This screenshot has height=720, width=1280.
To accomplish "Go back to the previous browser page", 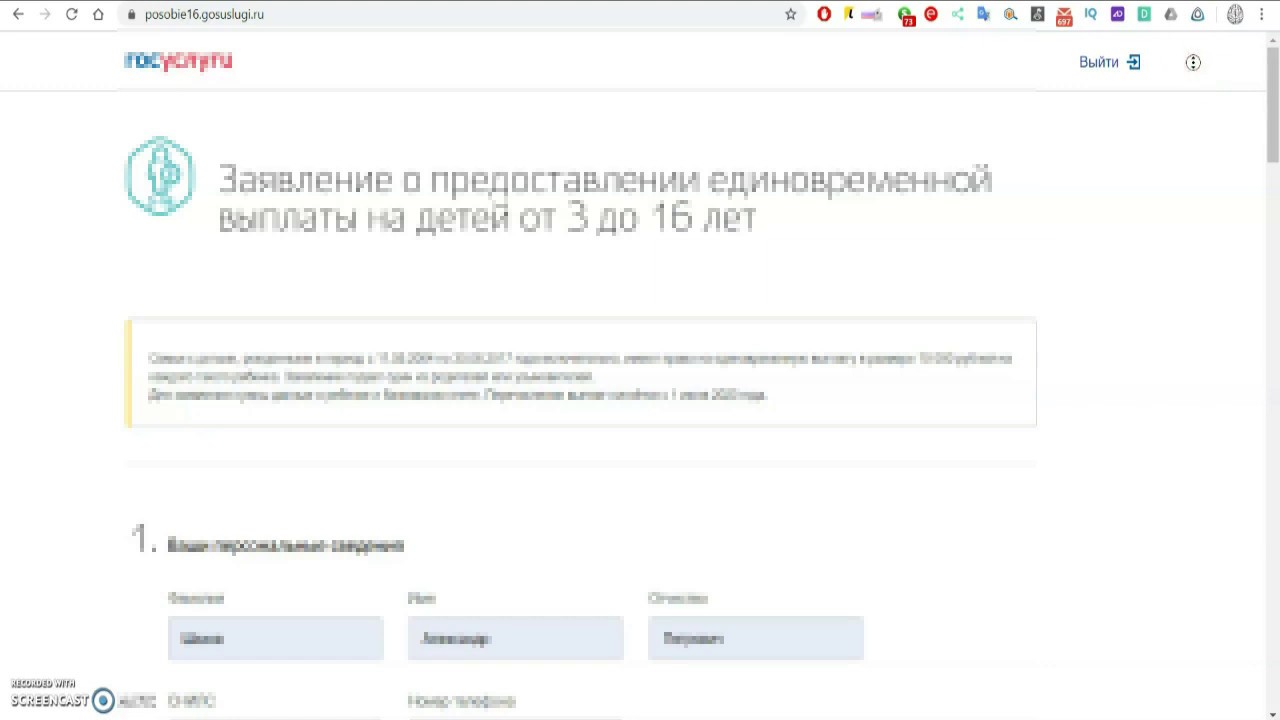I will pos(18,14).
